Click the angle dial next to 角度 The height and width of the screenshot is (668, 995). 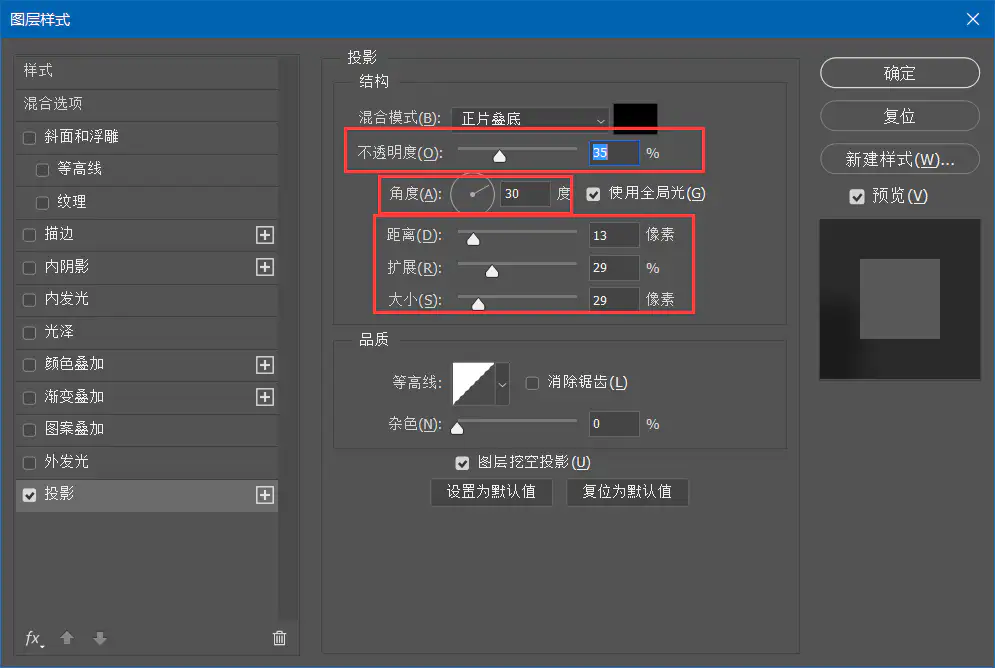click(x=472, y=193)
